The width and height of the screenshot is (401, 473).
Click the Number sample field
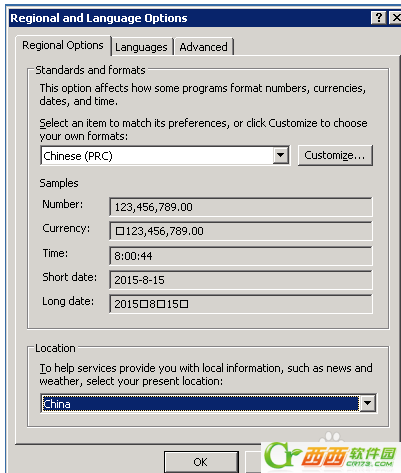(x=240, y=207)
